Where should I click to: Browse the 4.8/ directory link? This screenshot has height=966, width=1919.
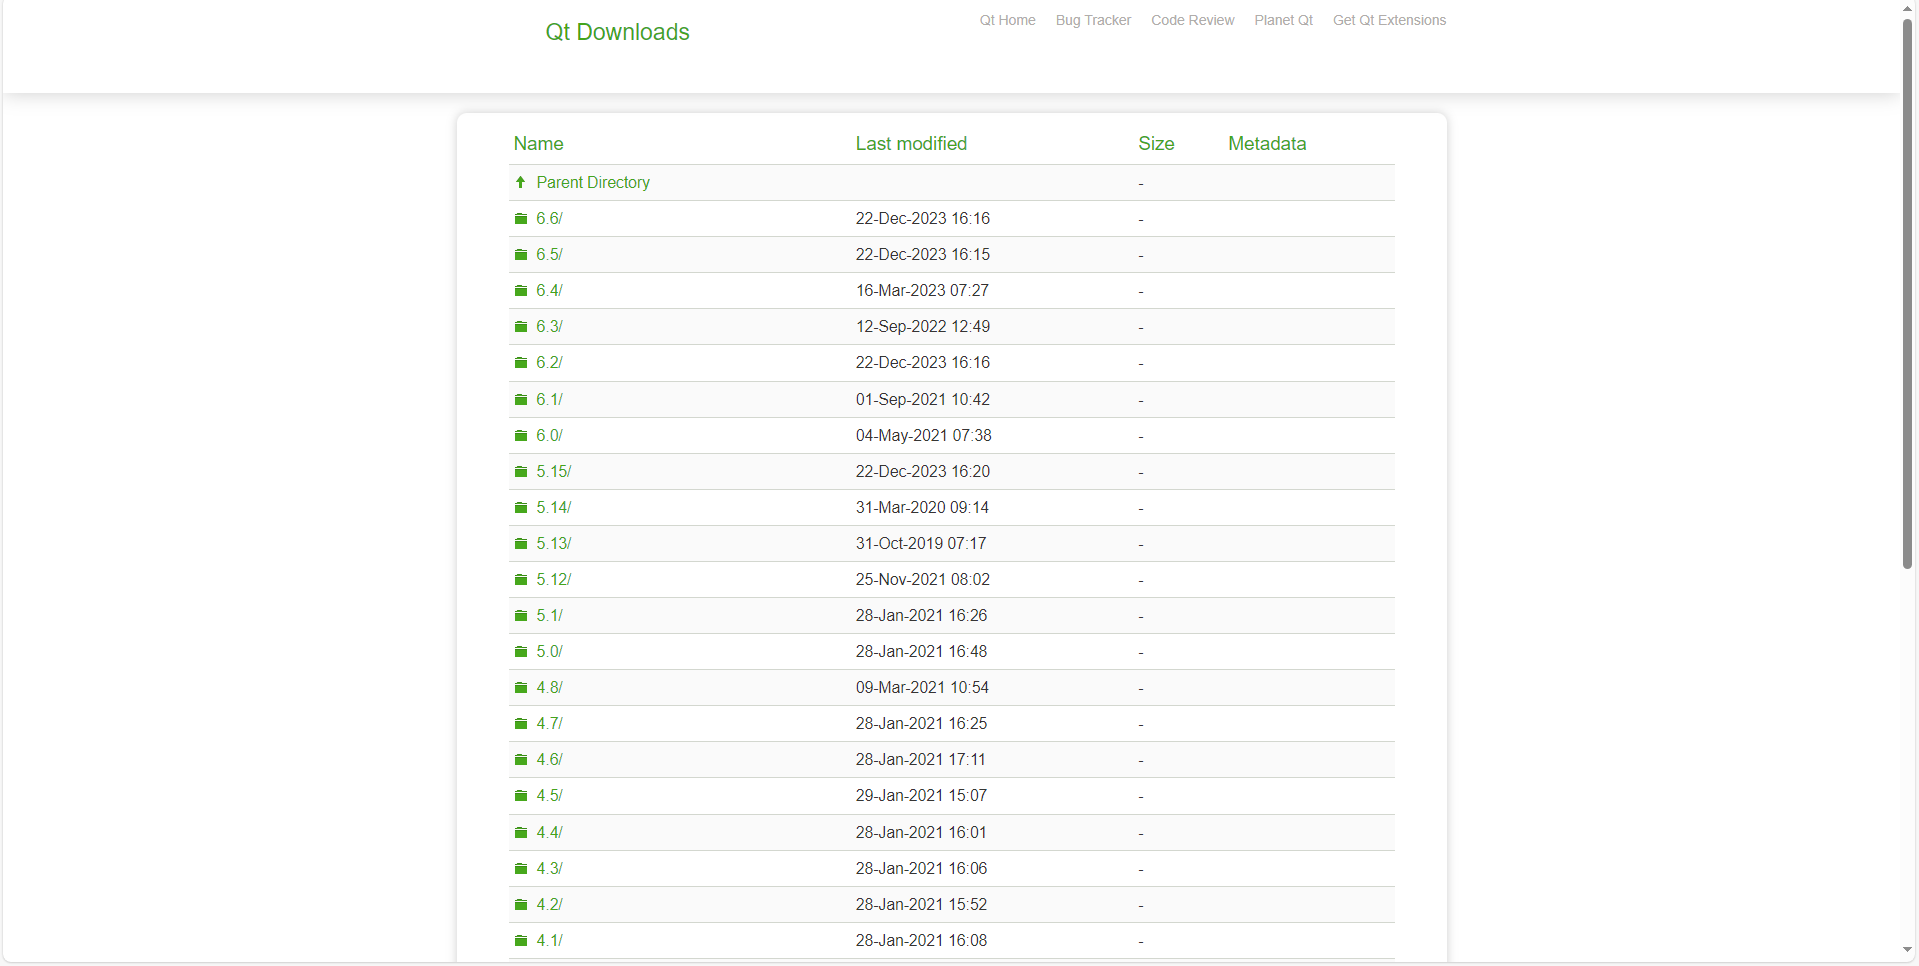pyautogui.click(x=549, y=687)
